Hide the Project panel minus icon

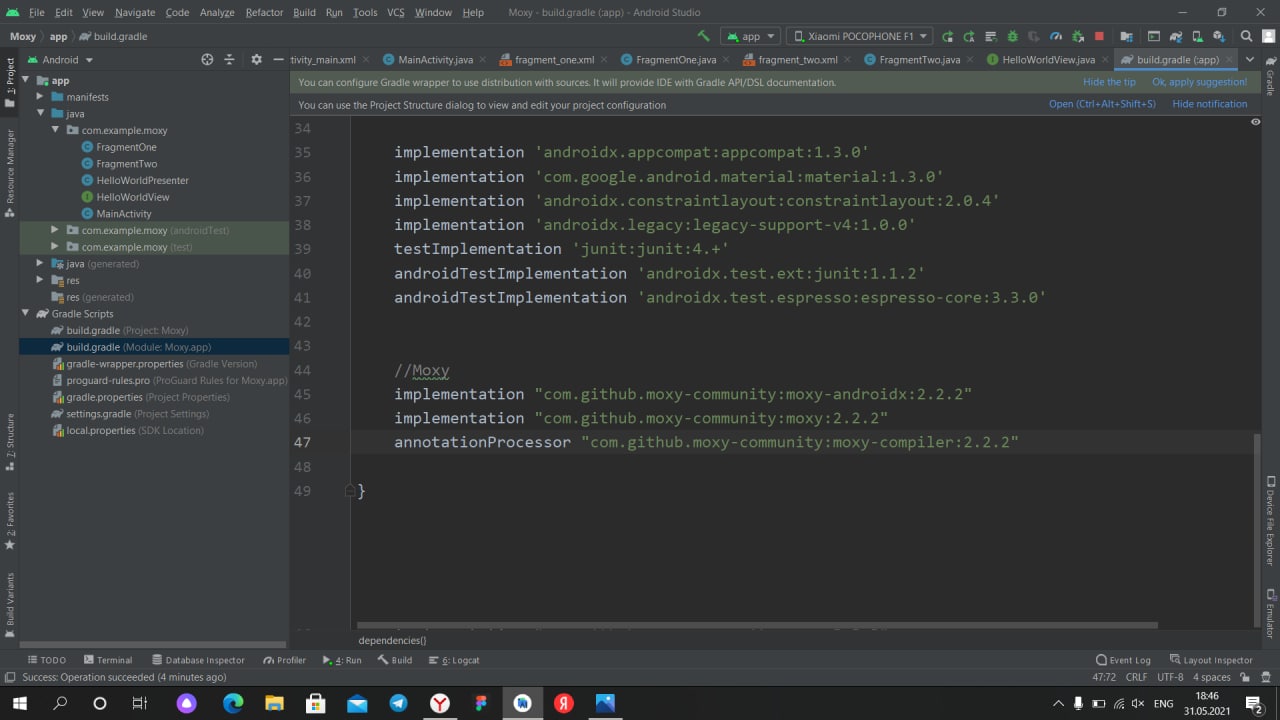[279, 60]
